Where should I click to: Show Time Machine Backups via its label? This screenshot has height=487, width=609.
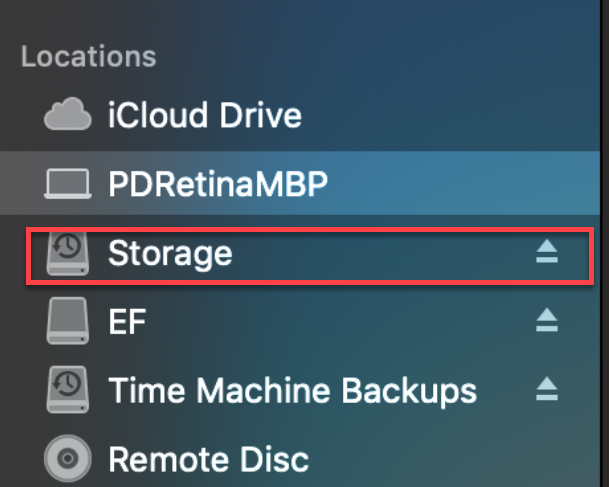pyautogui.click(x=292, y=388)
